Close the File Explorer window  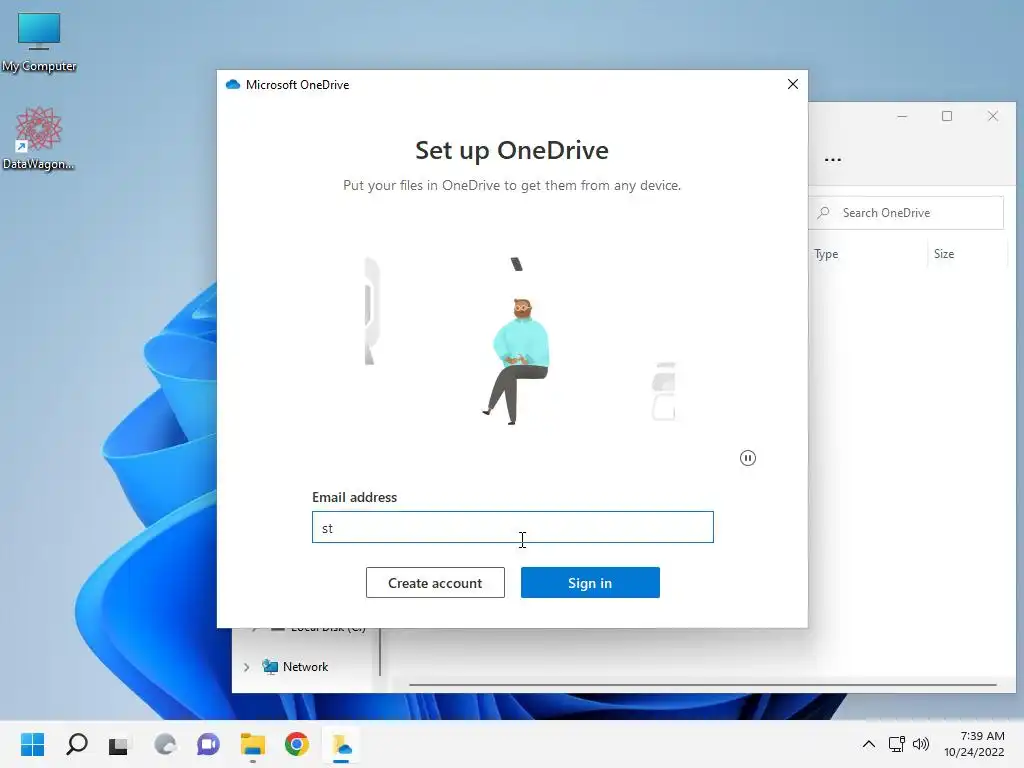click(993, 116)
